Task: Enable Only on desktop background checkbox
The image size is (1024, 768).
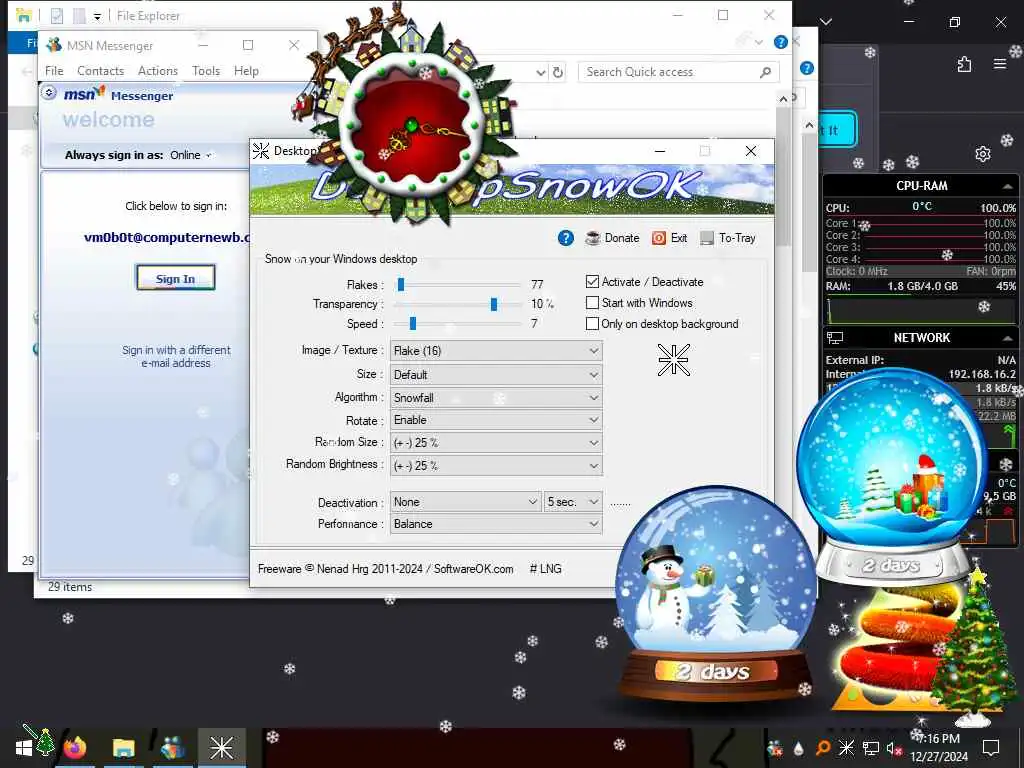Action: pyautogui.click(x=592, y=324)
